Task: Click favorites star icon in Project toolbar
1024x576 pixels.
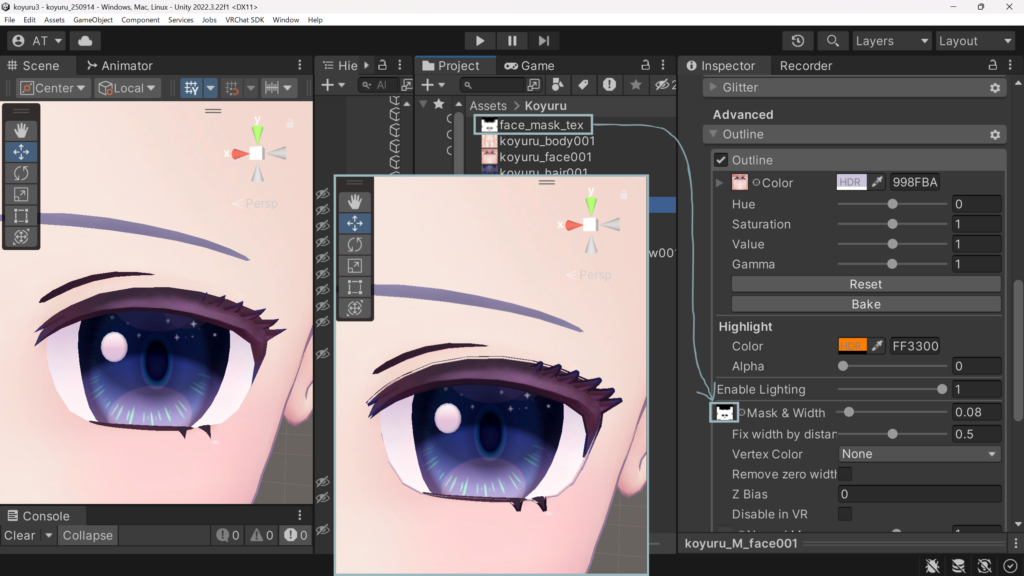Action: pyautogui.click(x=635, y=85)
